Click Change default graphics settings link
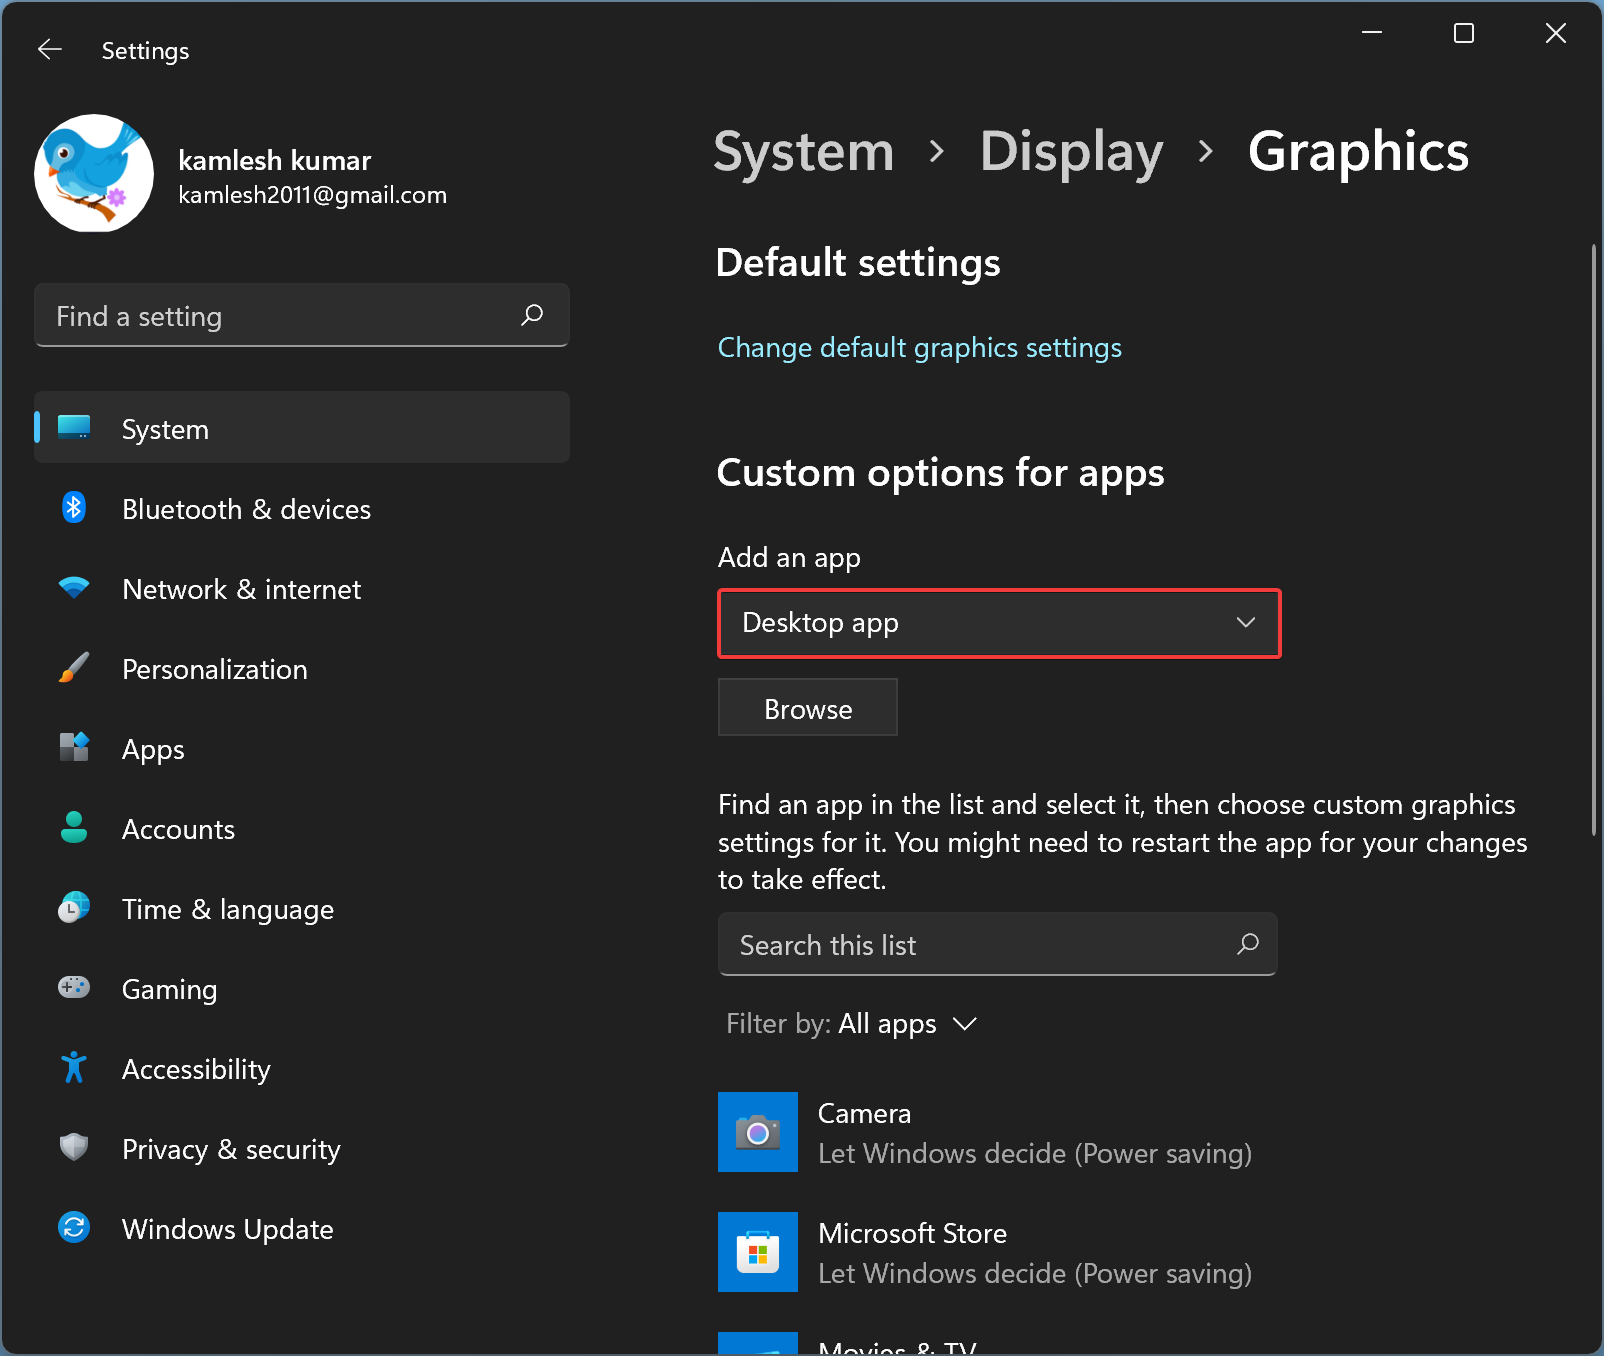 [920, 348]
